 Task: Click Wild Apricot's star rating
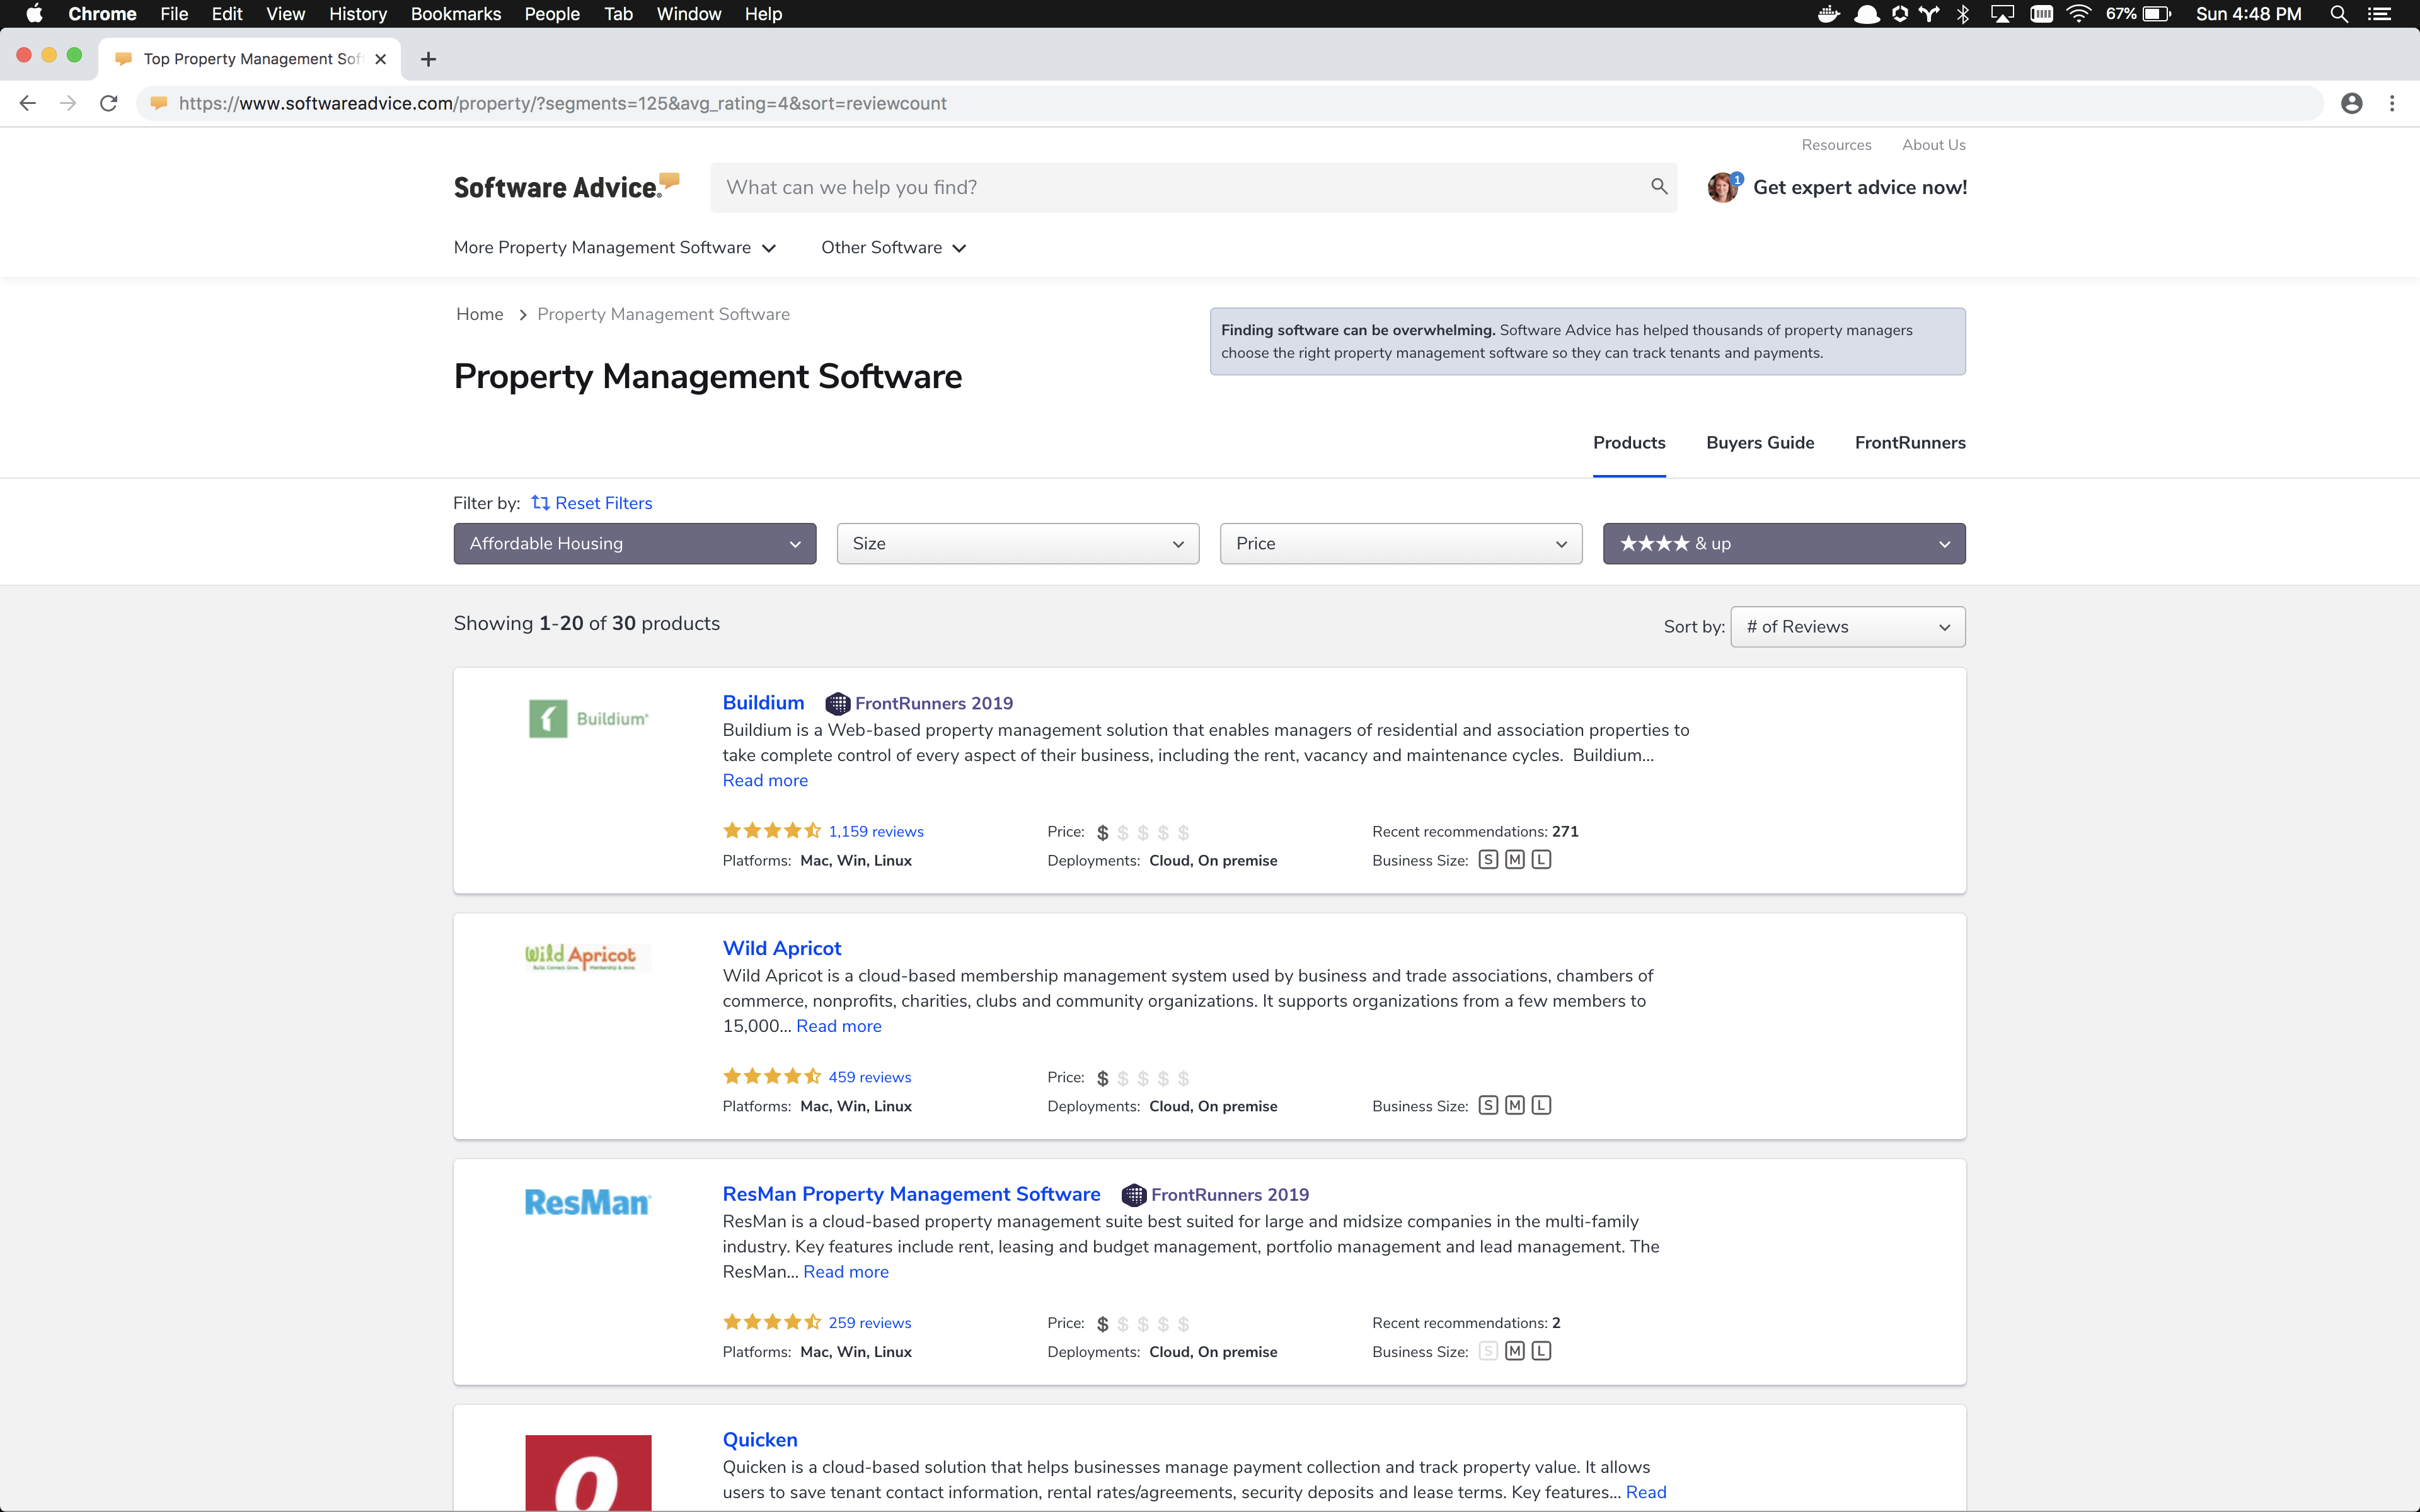(771, 1076)
